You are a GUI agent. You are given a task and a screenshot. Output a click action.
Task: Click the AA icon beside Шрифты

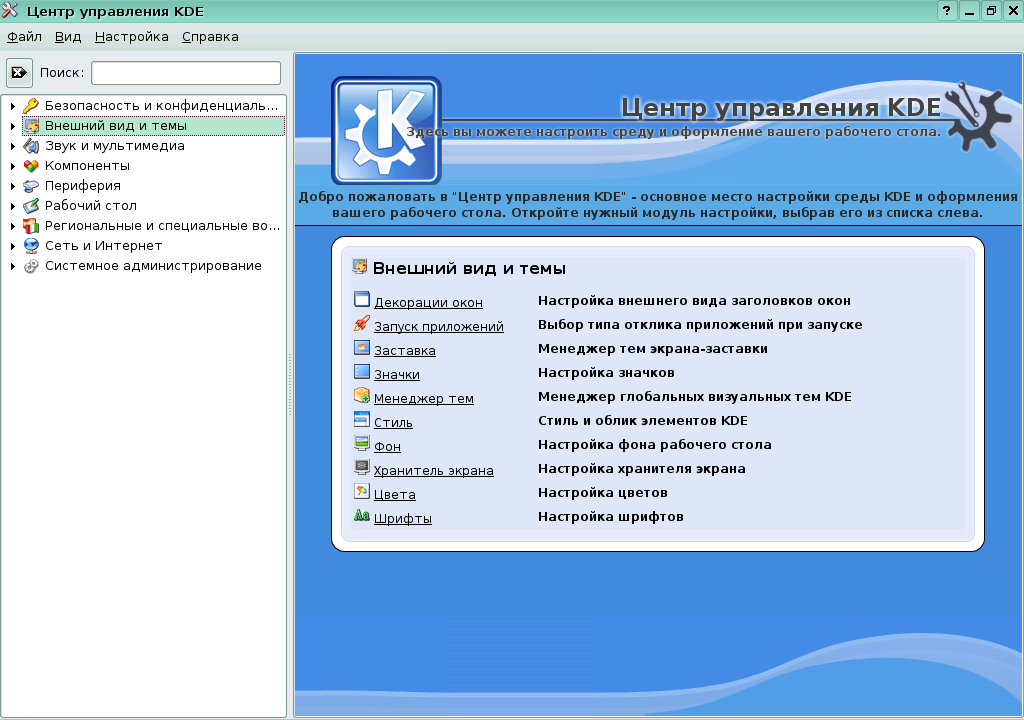(360, 516)
